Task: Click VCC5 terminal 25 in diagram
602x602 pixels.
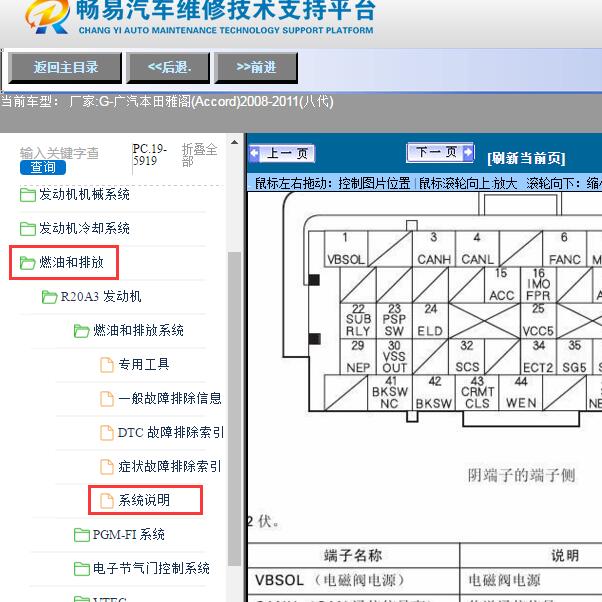Action: click(538, 321)
